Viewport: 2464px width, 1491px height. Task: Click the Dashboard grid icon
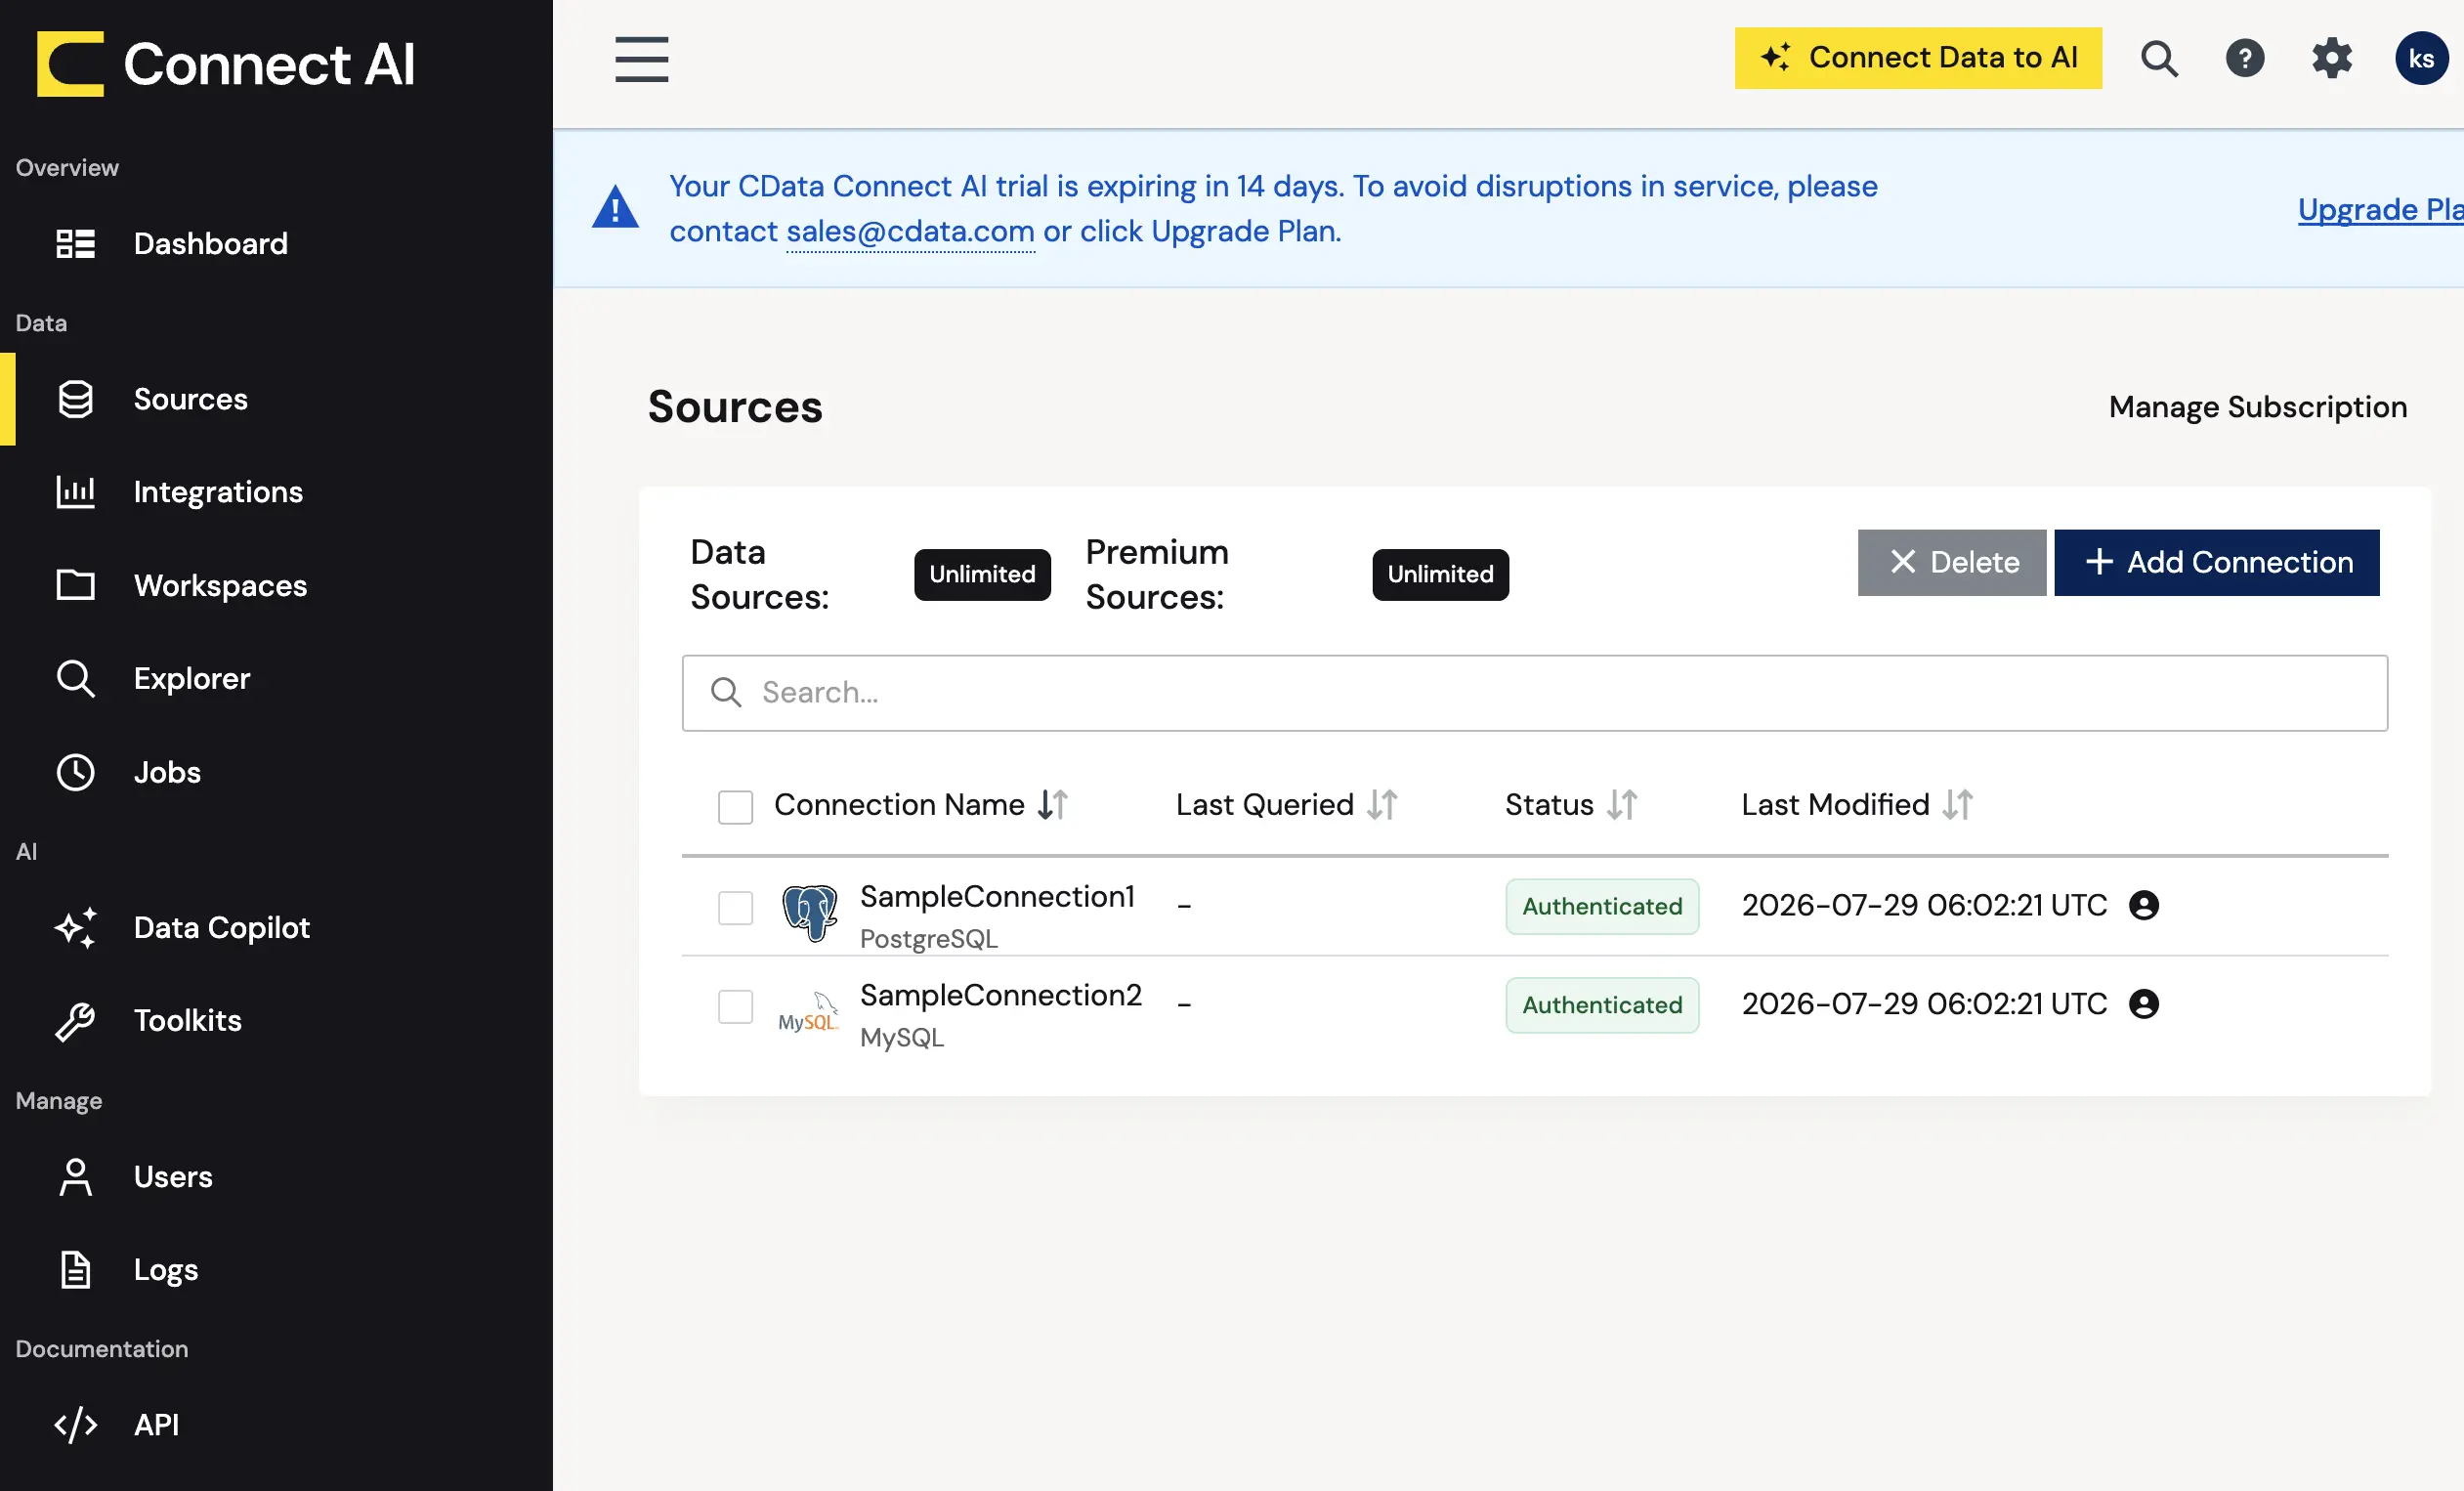[75, 243]
